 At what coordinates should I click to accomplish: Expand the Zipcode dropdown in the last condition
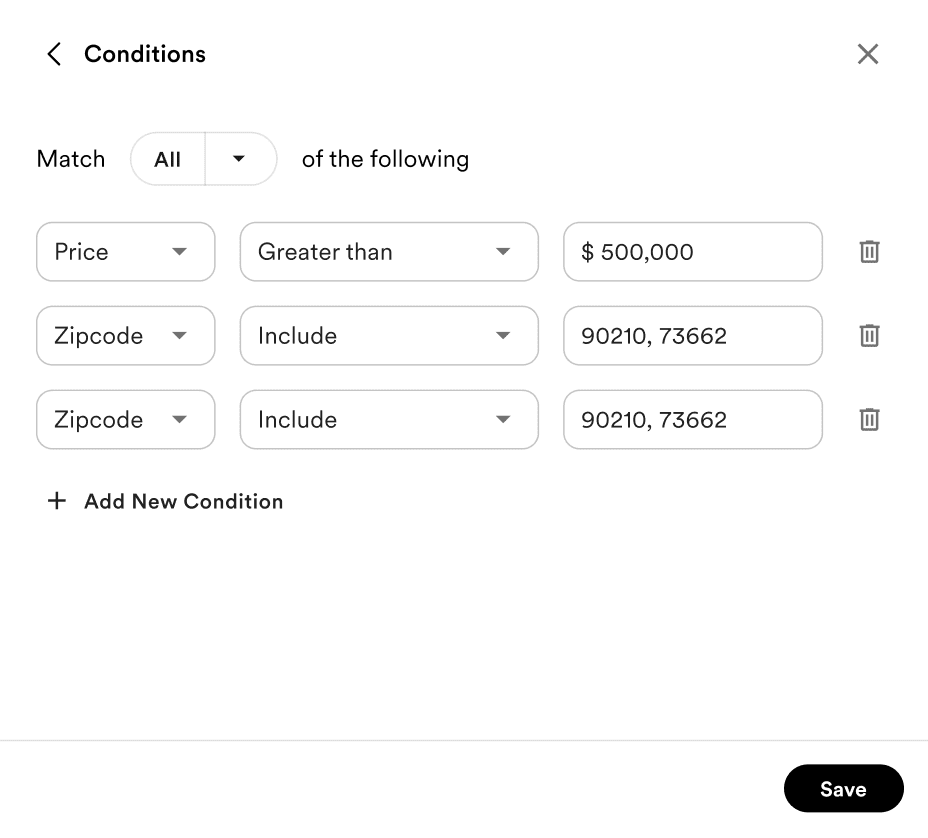click(126, 420)
